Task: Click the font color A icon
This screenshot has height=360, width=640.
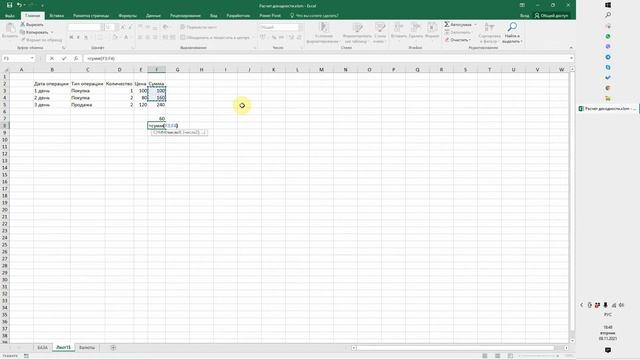Action: (x=126, y=37)
